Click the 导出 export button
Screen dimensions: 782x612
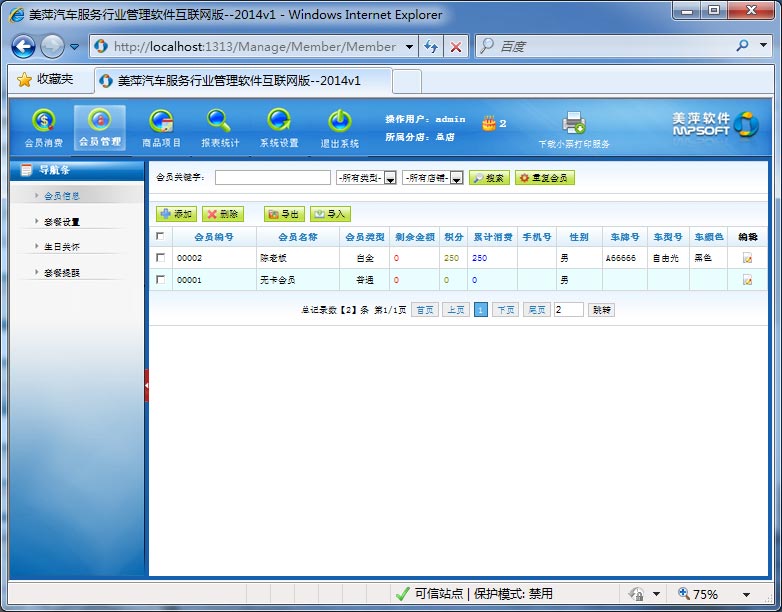tap(284, 214)
